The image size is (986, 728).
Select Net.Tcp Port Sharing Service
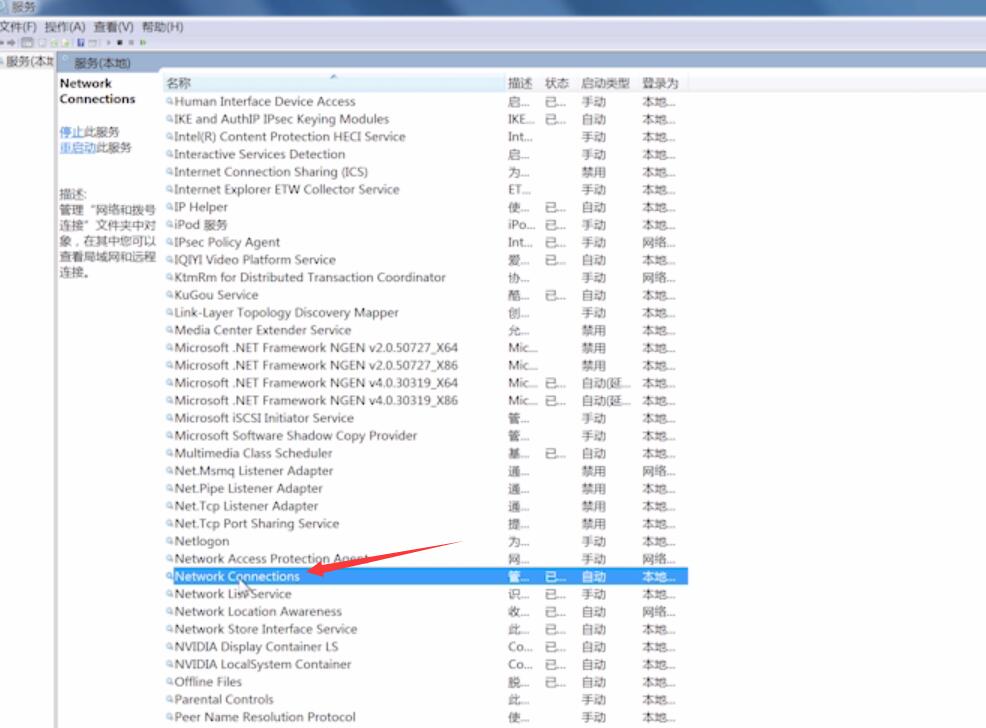[257, 524]
